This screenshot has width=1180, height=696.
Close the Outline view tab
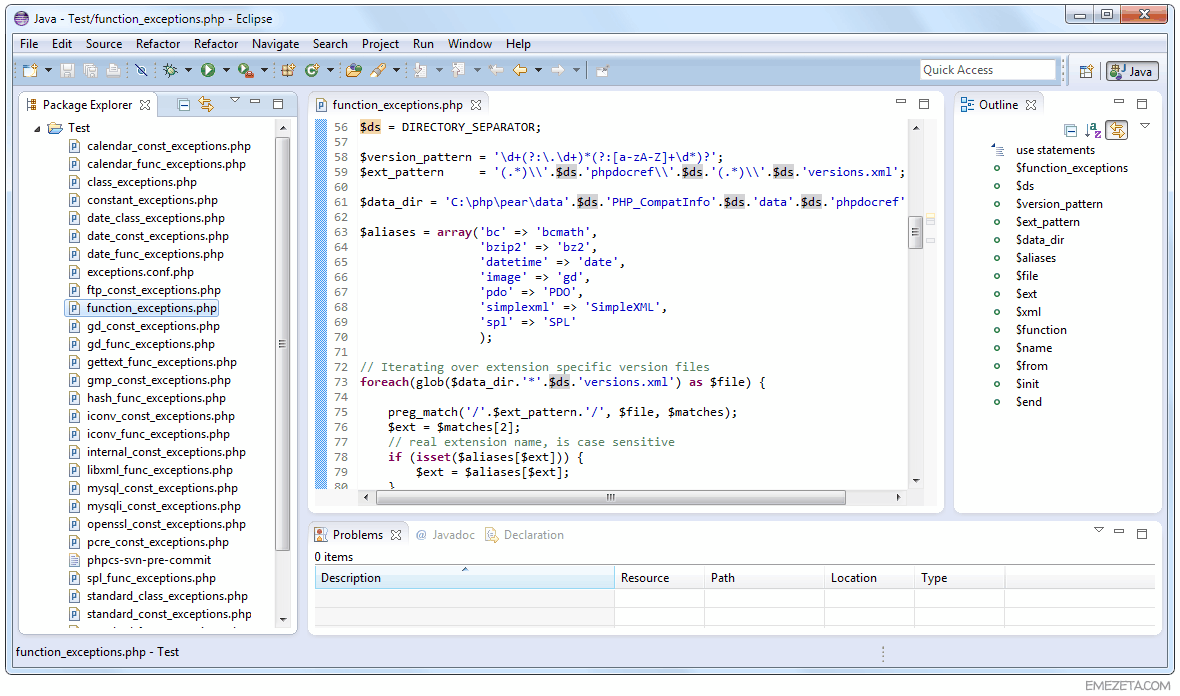1031,105
